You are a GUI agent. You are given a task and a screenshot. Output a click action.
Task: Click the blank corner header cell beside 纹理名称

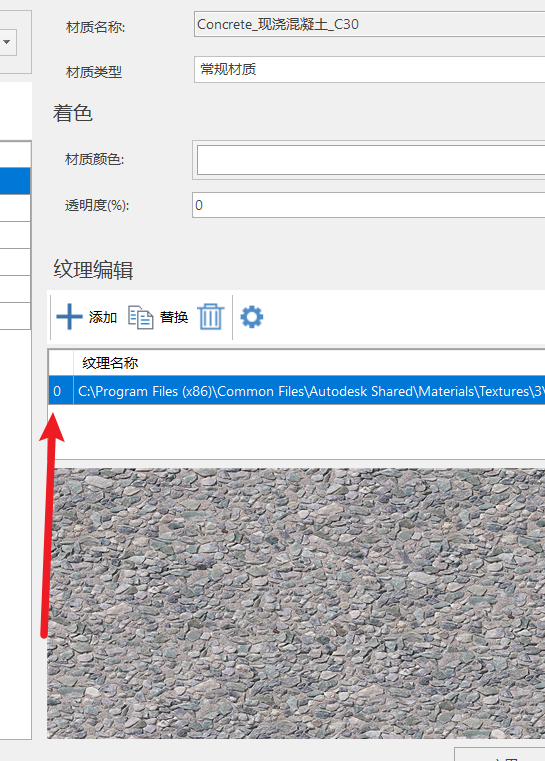click(x=61, y=363)
